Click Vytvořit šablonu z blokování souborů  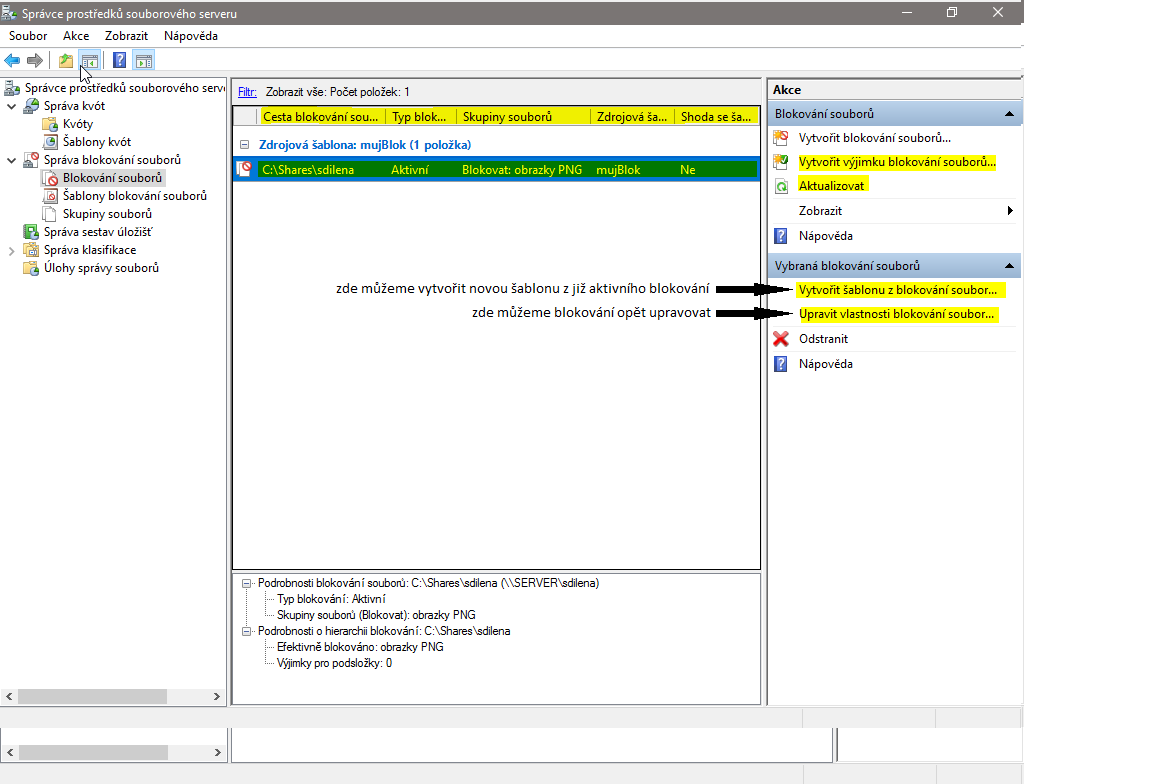point(897,290)
